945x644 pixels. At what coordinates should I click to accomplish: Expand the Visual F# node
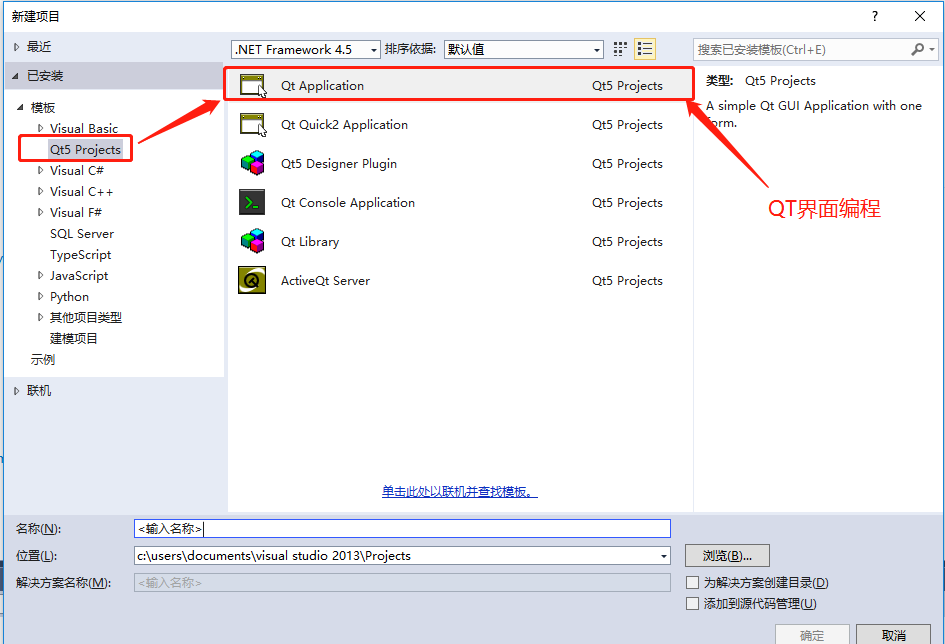tap(40, 212)
